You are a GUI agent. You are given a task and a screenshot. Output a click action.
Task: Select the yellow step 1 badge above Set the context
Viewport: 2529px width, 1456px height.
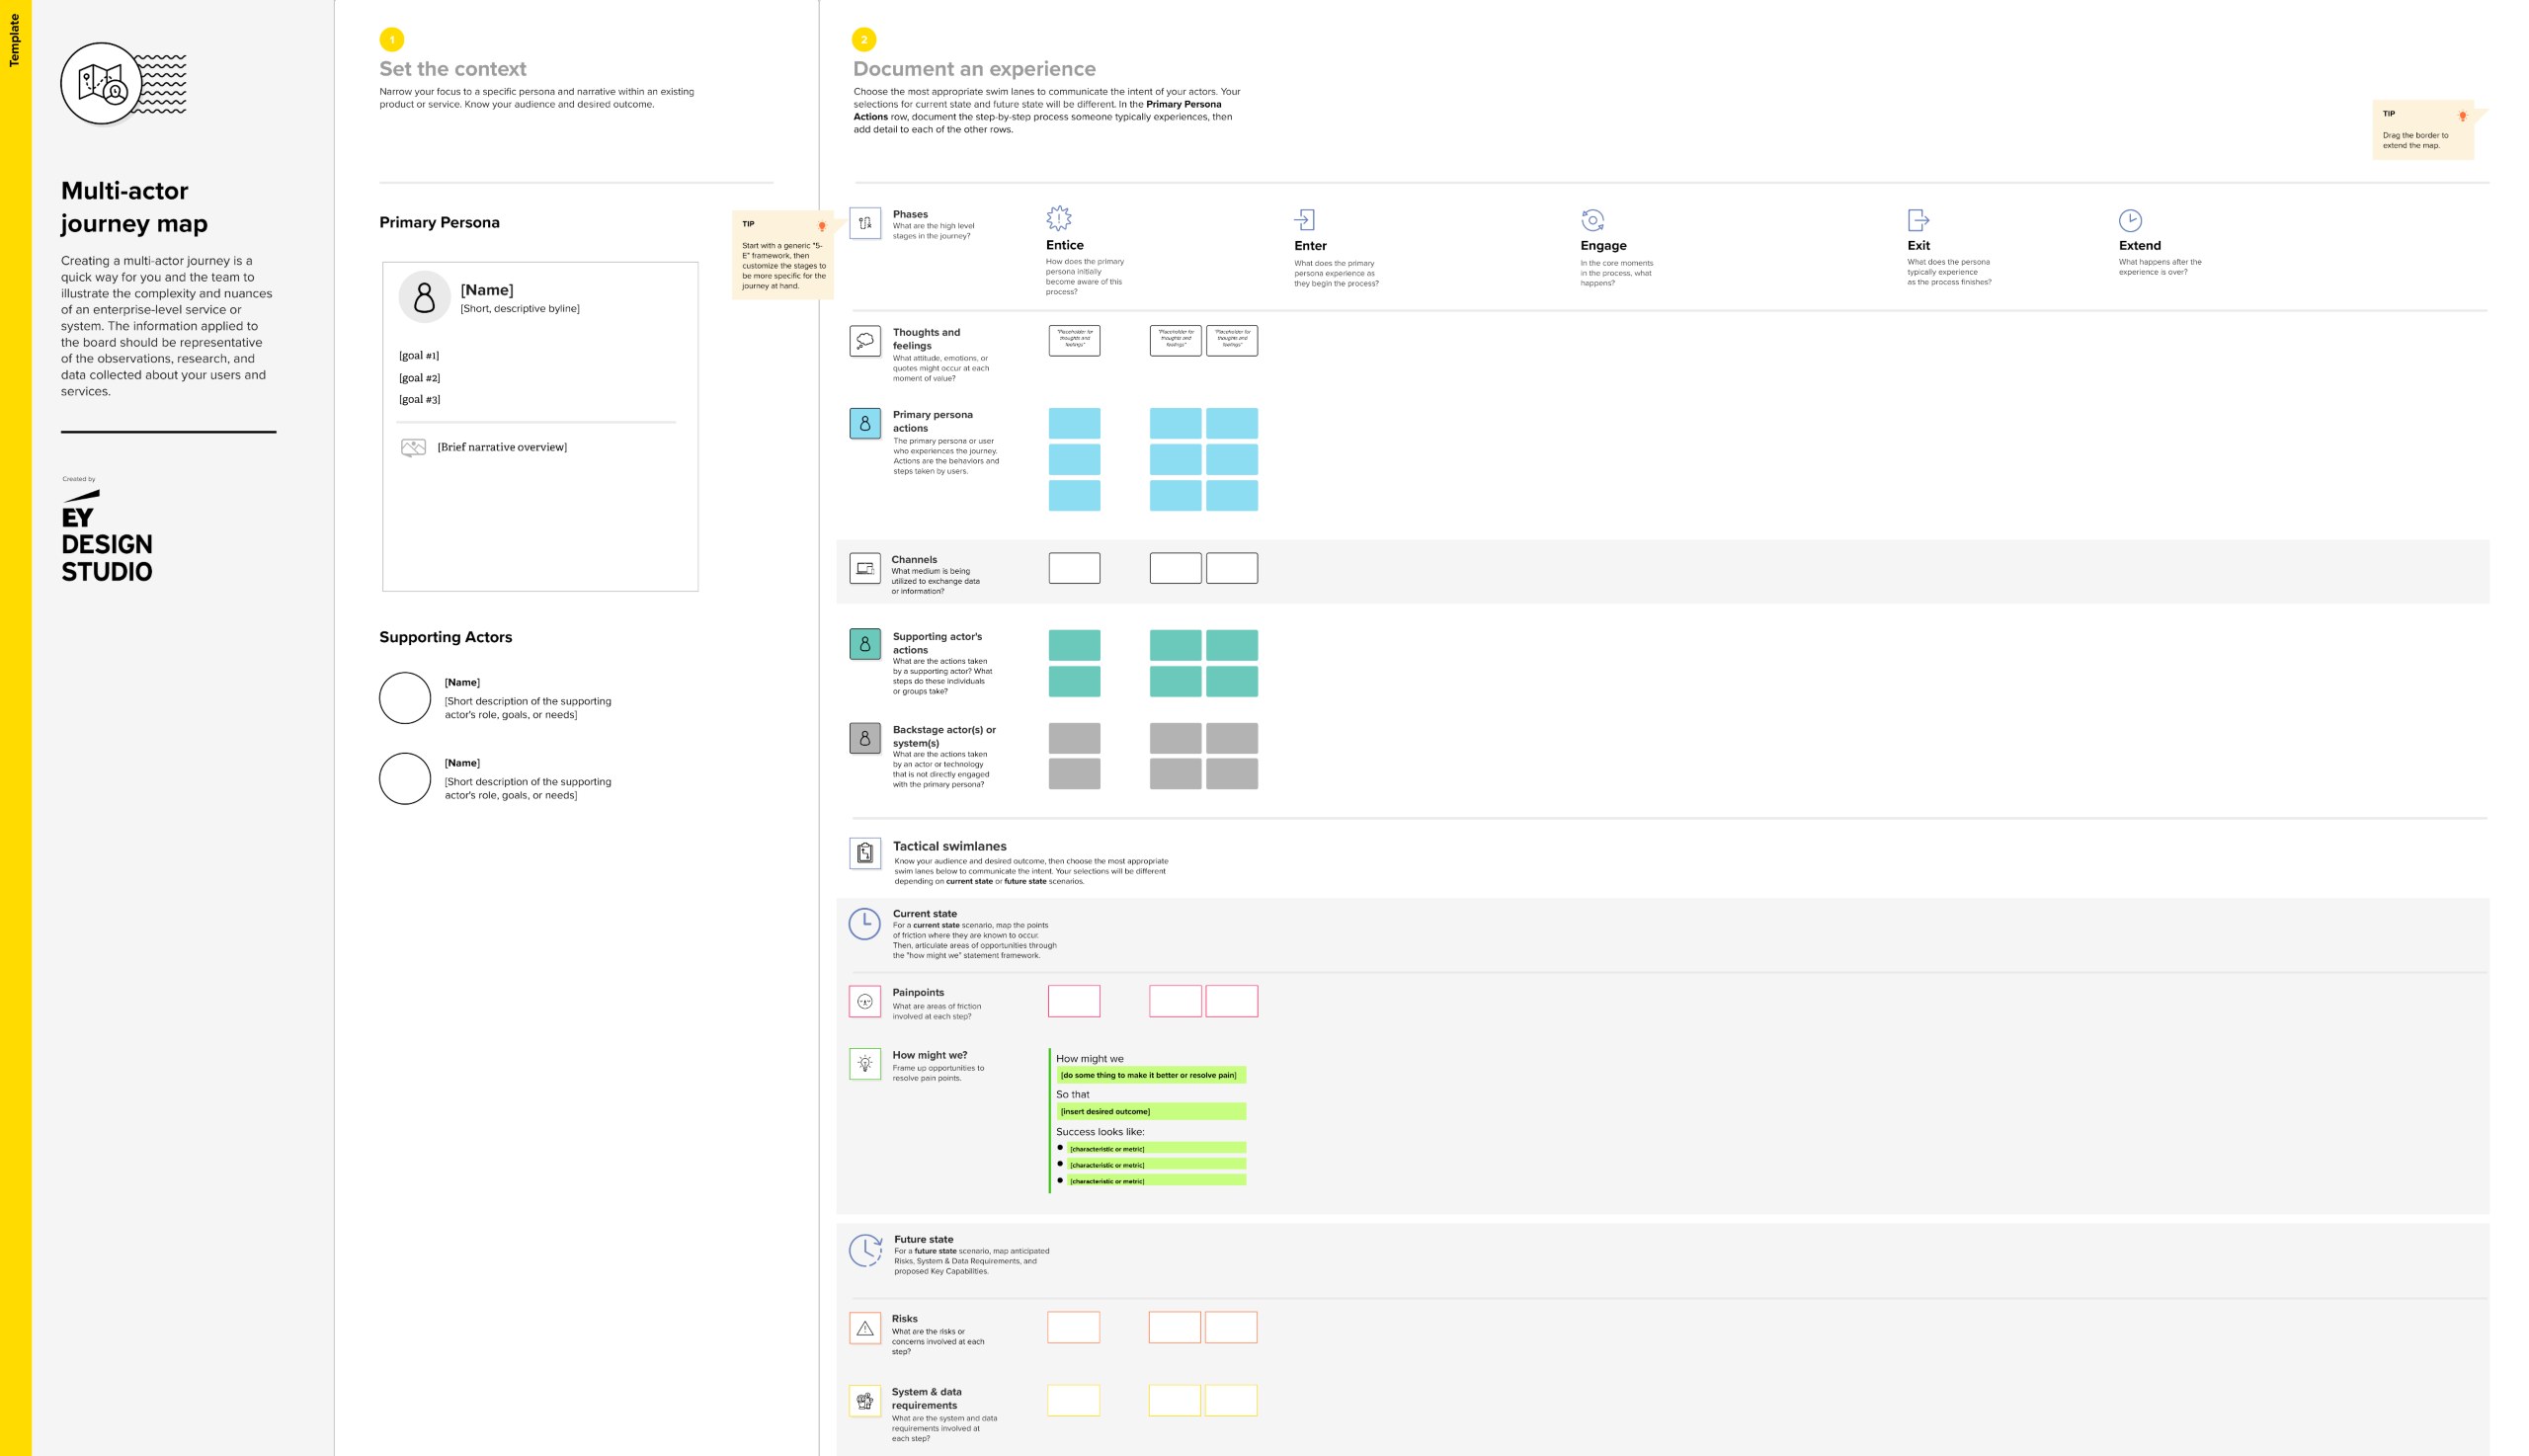[x=391, y=41]
